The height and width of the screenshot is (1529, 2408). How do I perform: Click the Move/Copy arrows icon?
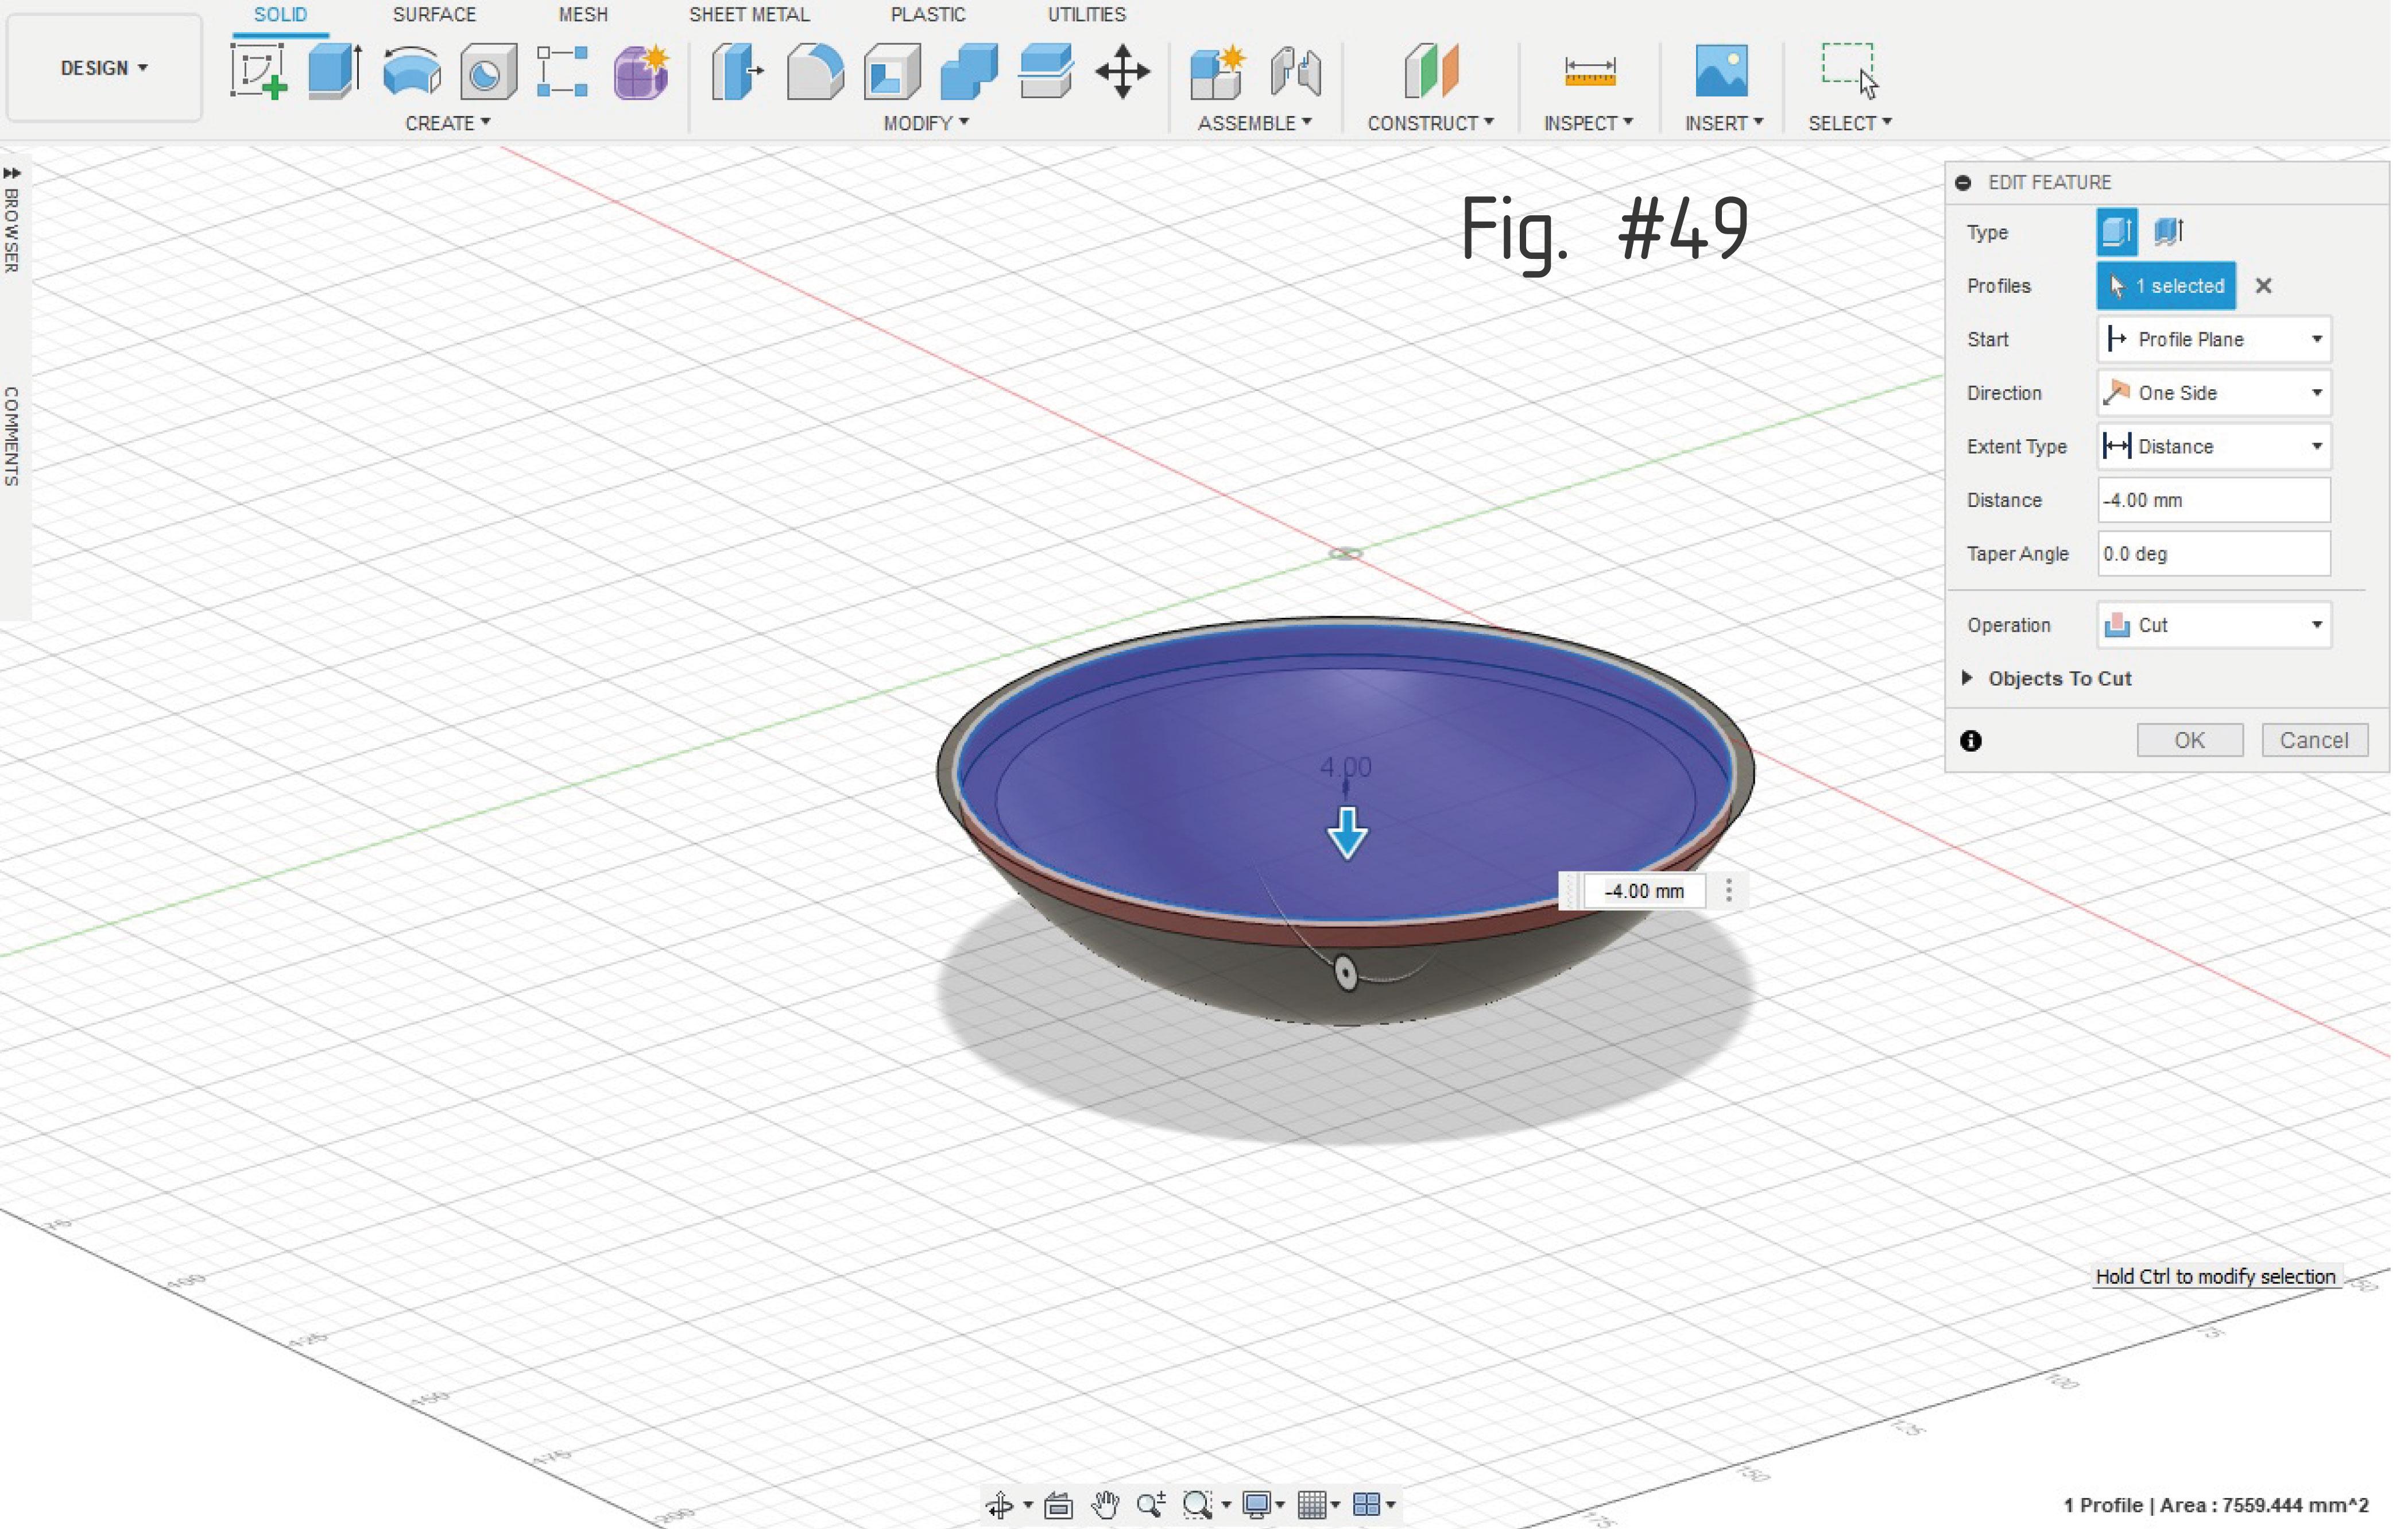click(1122, 72)
